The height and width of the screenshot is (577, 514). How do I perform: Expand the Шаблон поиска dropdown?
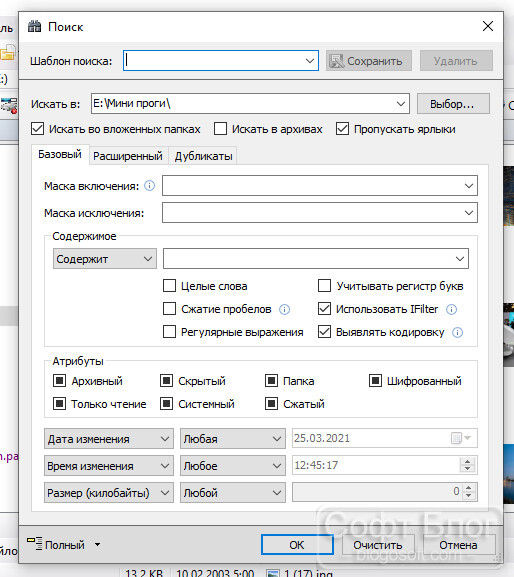click(x=310, y=61)
